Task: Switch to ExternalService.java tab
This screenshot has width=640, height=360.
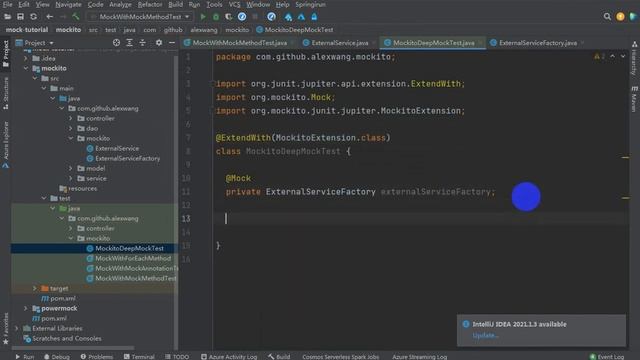Action: coord(340,42)
